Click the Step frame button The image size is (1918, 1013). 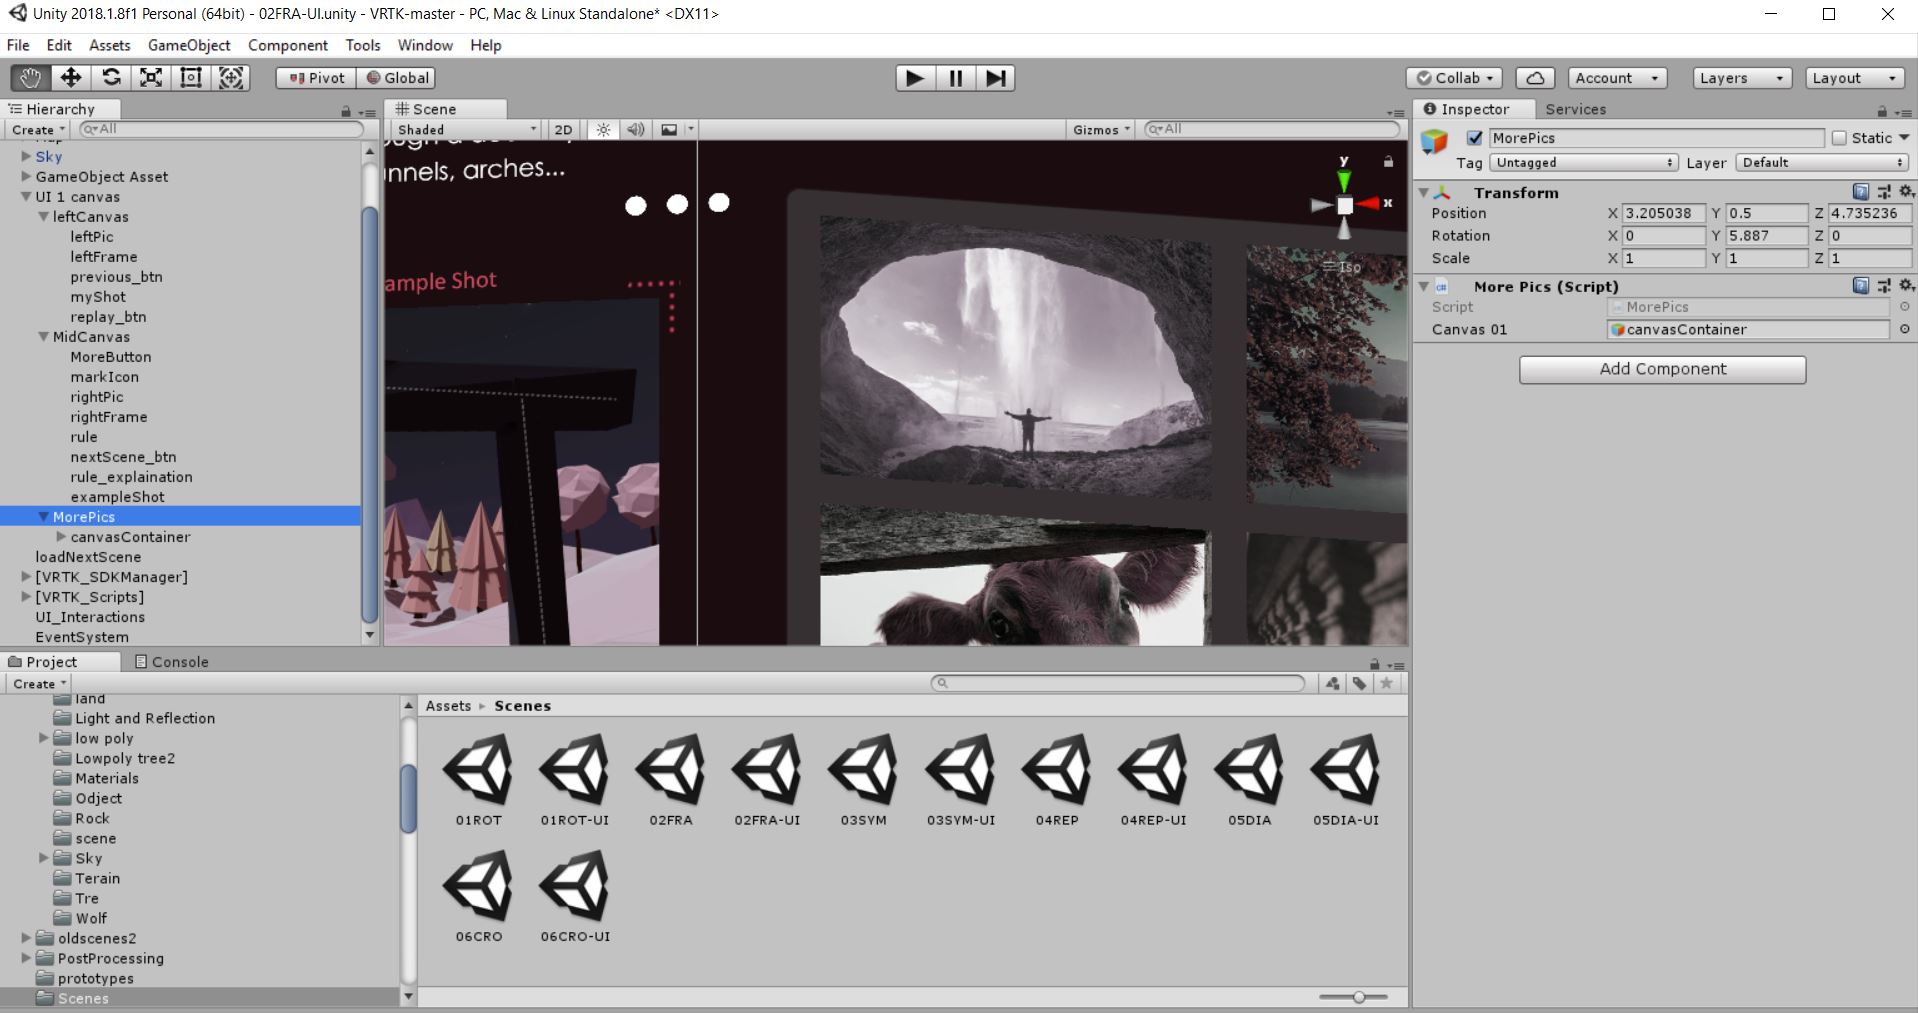click(x=995, y=78)
